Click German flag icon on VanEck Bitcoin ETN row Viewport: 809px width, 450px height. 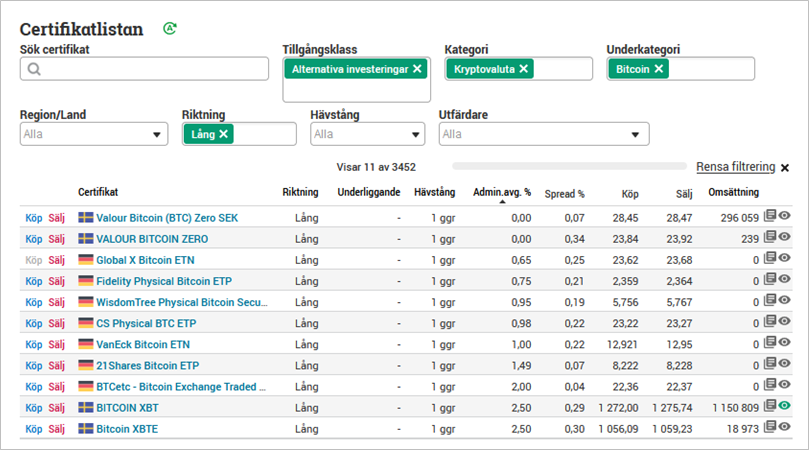(x=86, y=344)
